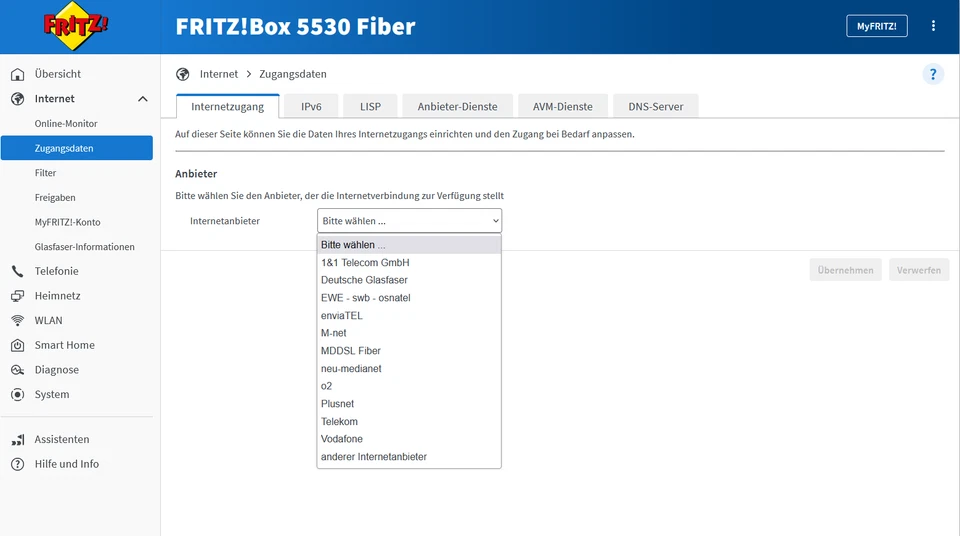
Task: Open the three-dot menu in header
Action: tap(933, 26)
